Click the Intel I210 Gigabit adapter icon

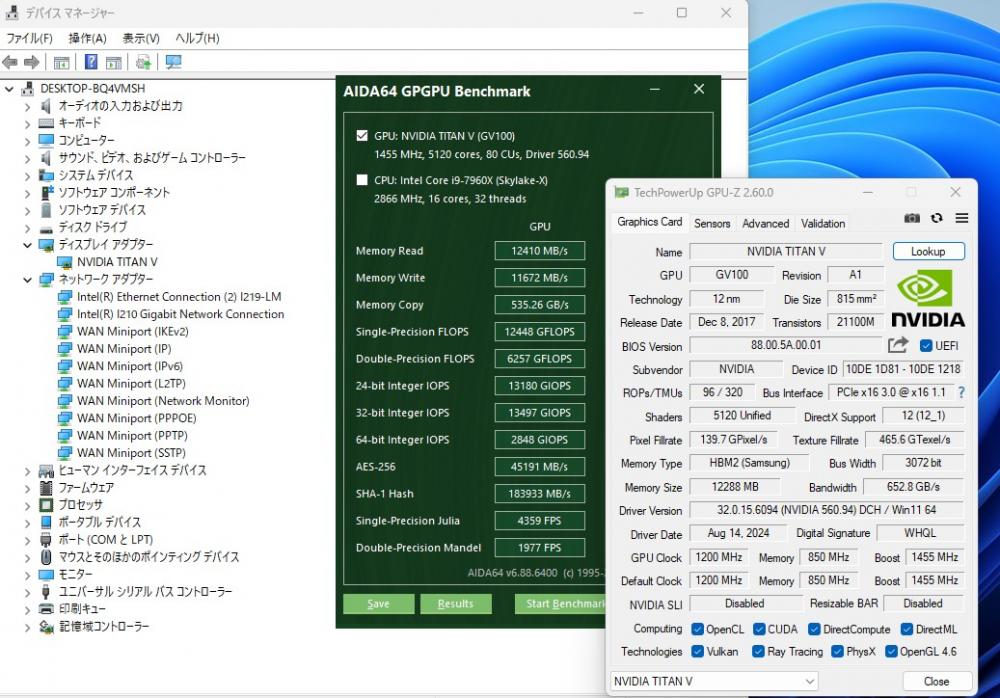click(x=64, y=314)
